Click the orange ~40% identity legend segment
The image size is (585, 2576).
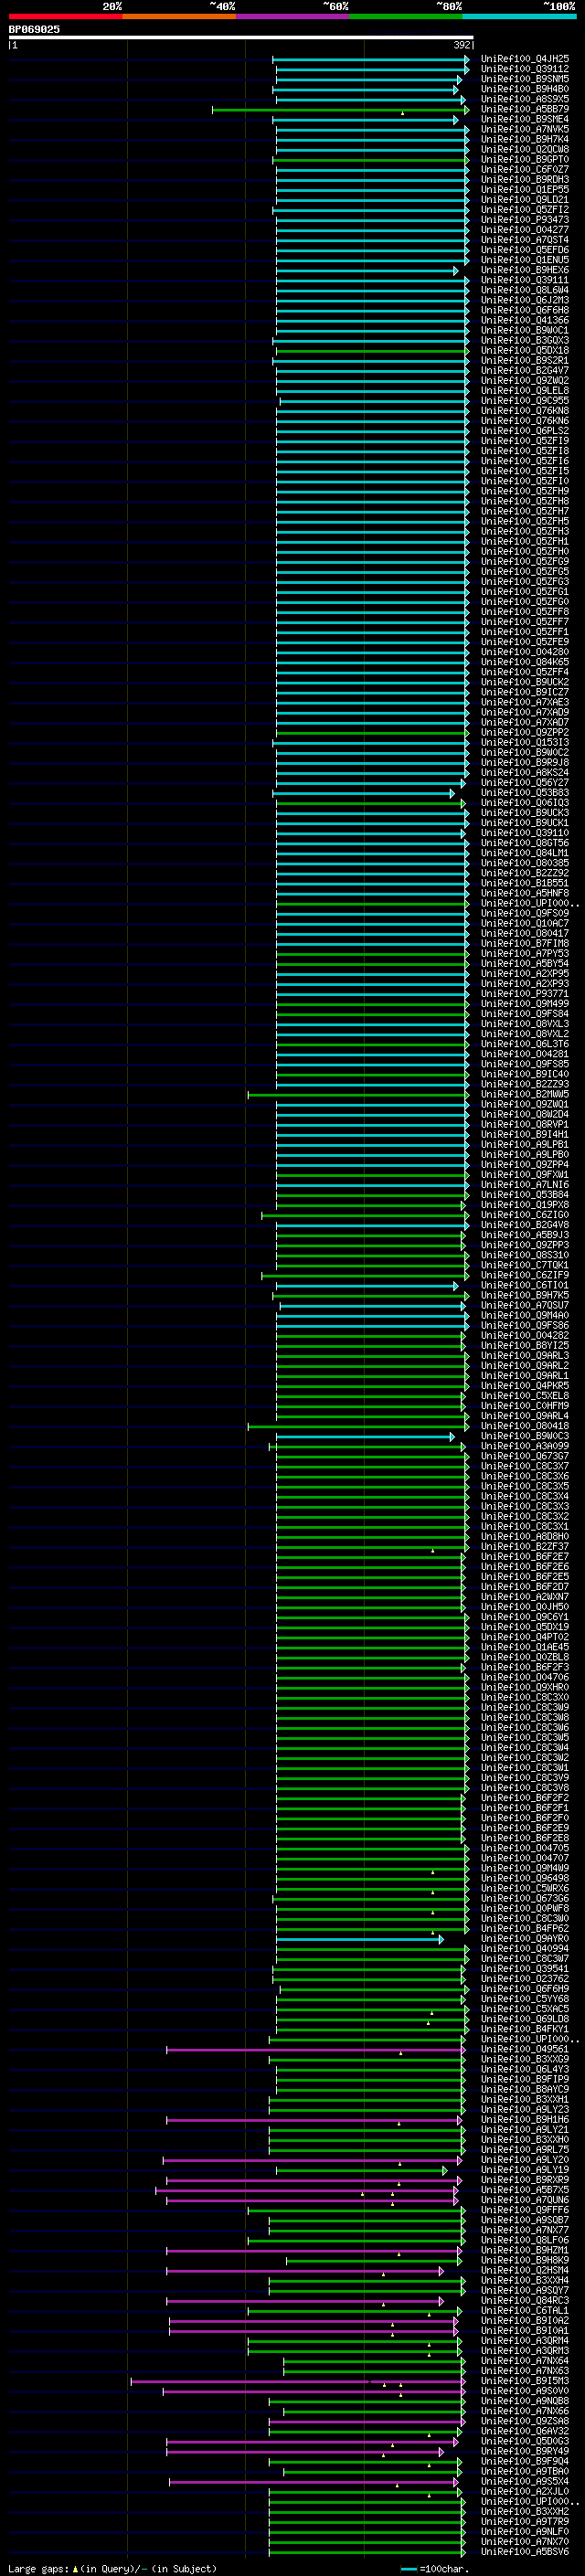(179, 16)
